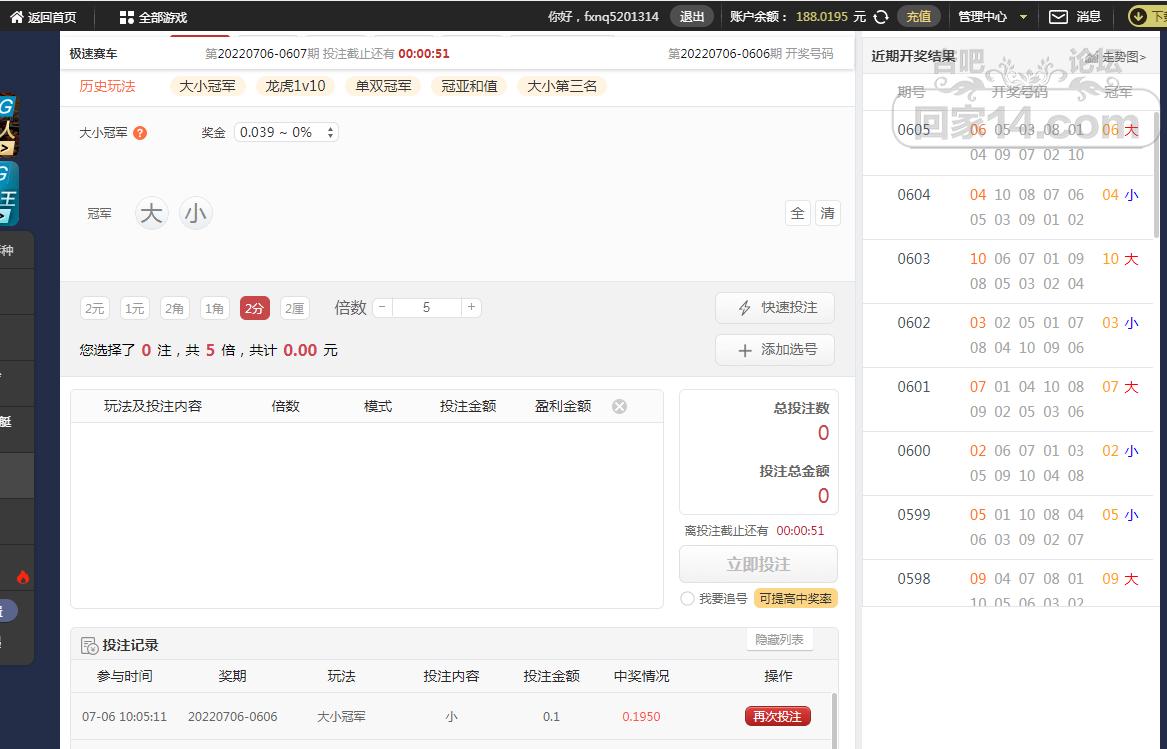Viewport: 1167px width, 749px height.
Task: Clear bet list with X icon
Action: [x=619, y=406]
